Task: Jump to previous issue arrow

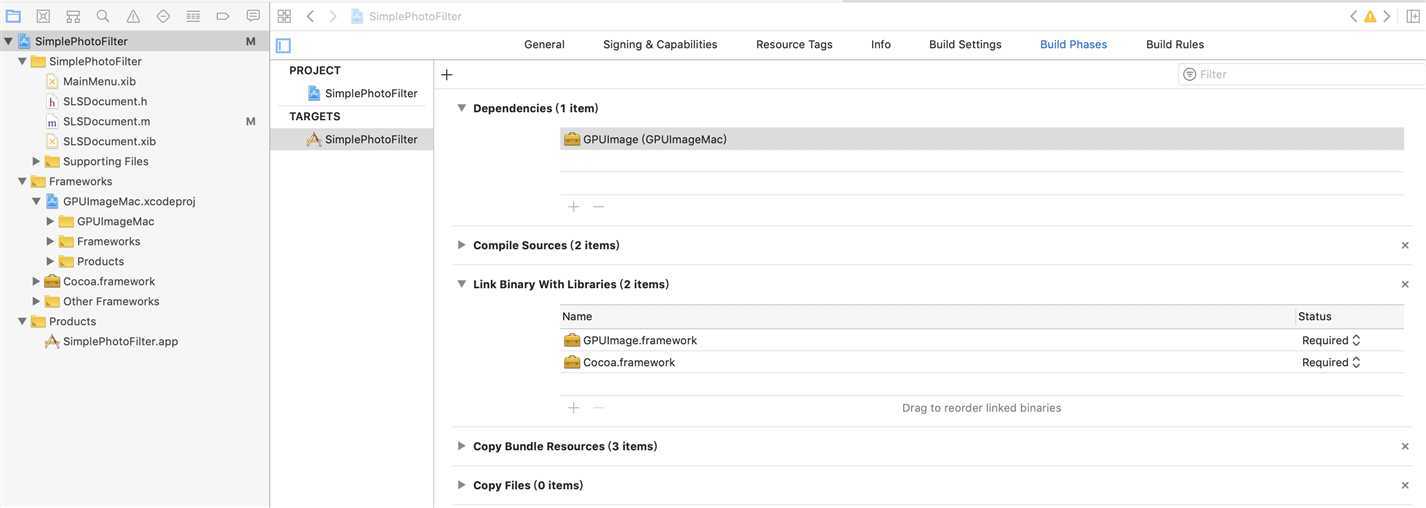Action: tap(1353, 16)
